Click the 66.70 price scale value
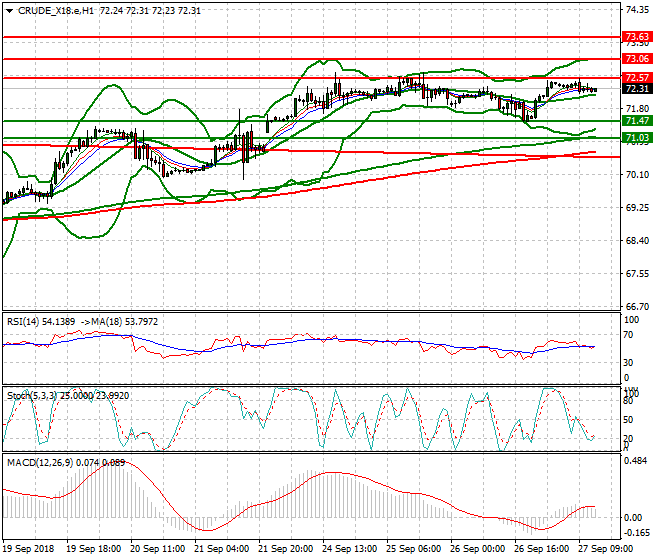Screen dimensions: 660x560 point(637,307)
